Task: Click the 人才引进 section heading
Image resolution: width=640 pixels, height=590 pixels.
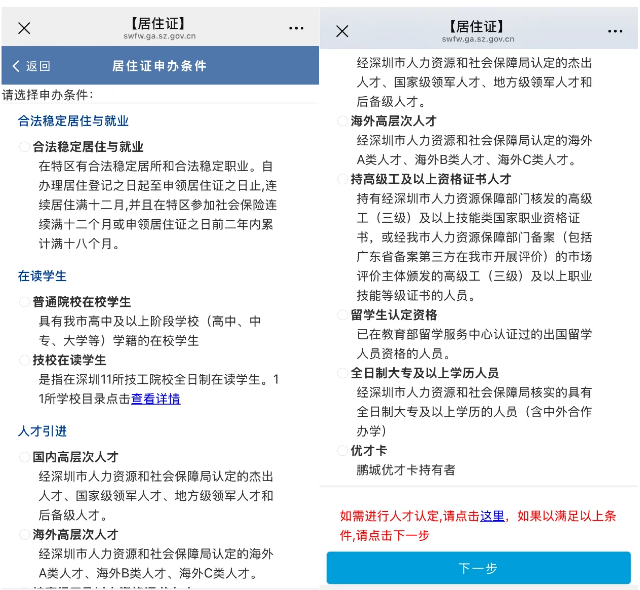Action: coord(42,431)
